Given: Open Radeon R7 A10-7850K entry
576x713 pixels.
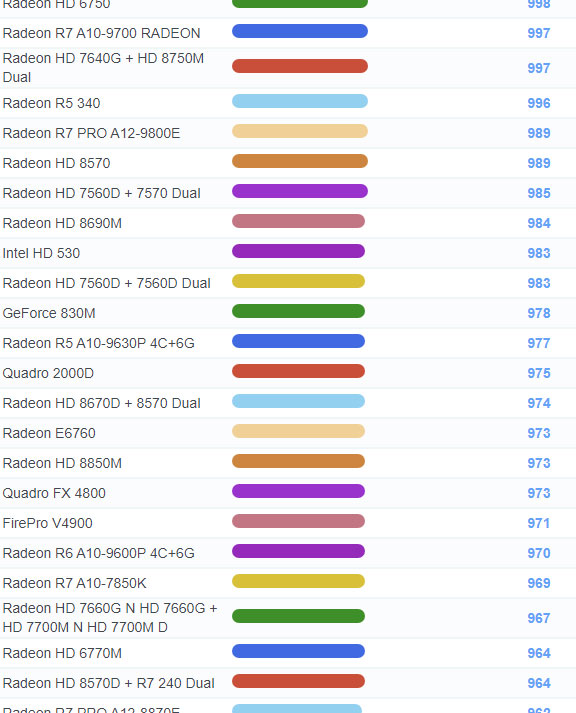Looking at the screenshot, I should (x=75, y=583).
